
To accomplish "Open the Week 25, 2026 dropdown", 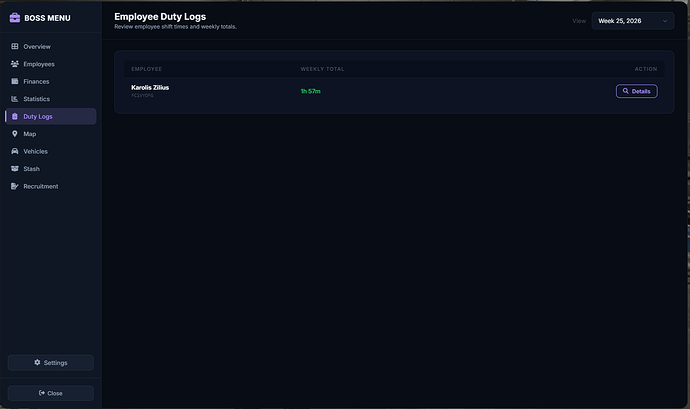I will click(633, 21).
